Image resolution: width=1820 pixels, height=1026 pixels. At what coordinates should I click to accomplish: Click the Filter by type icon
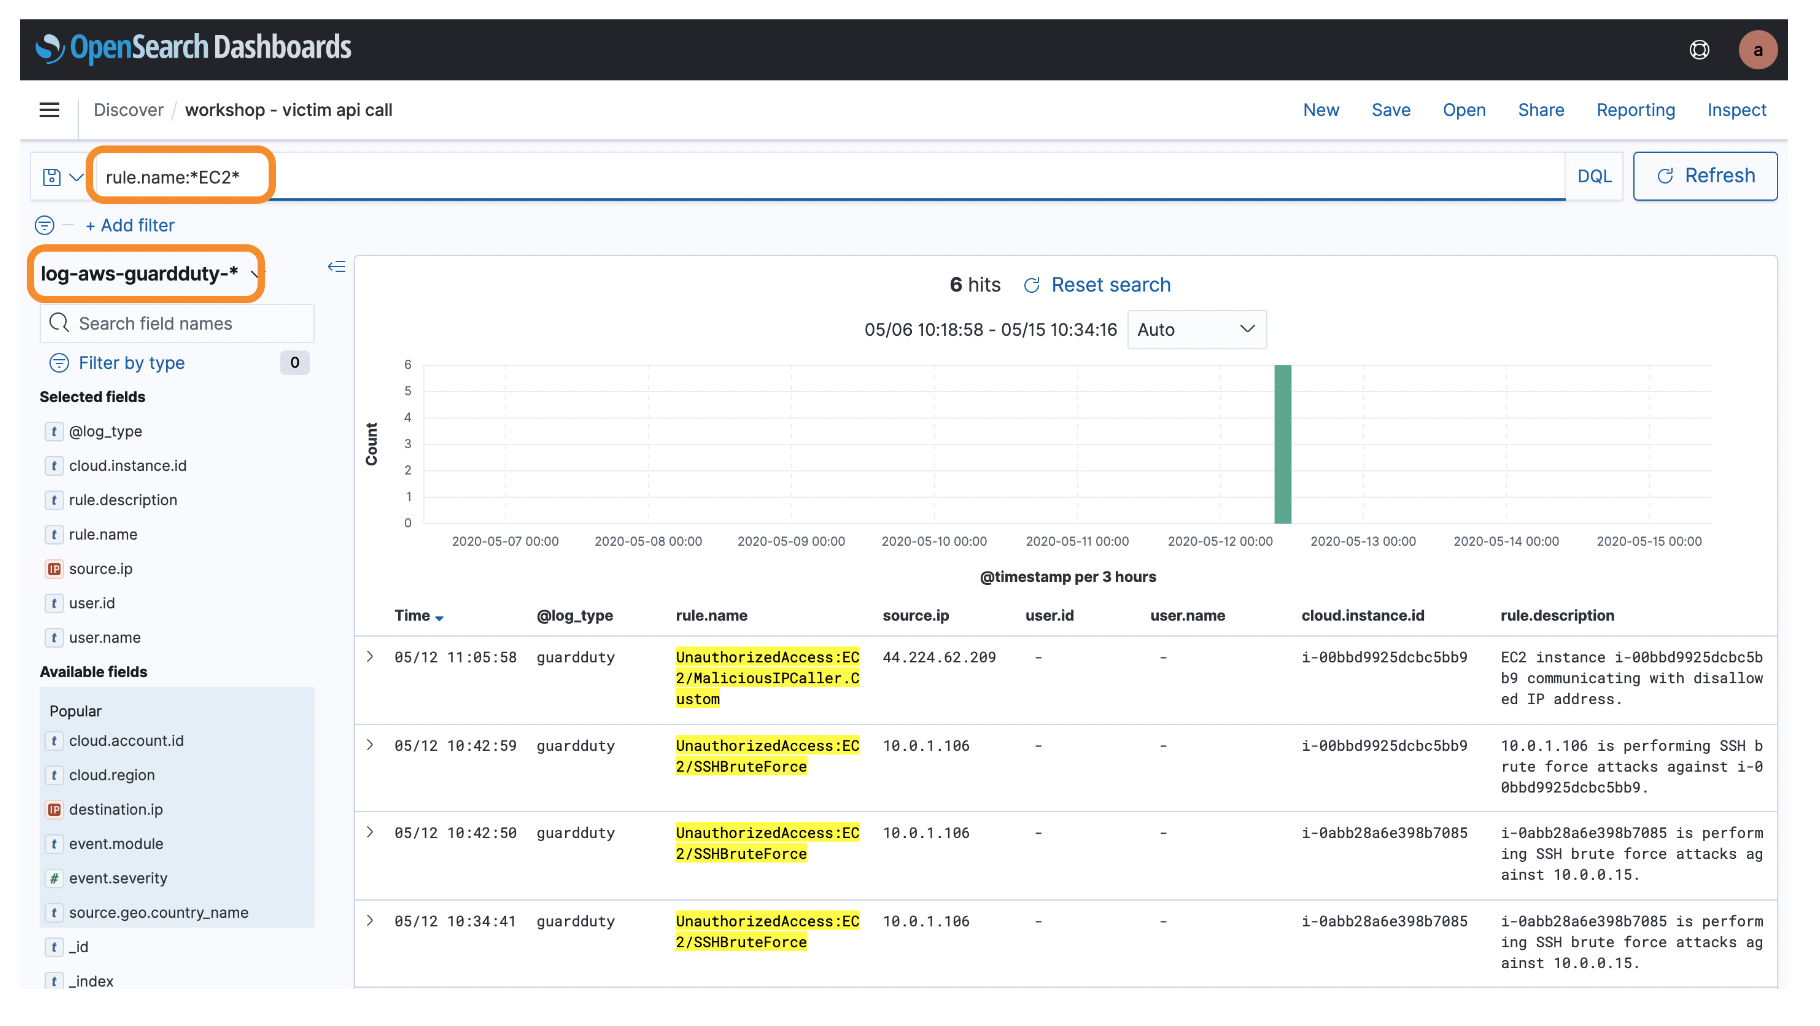[59, 363]
